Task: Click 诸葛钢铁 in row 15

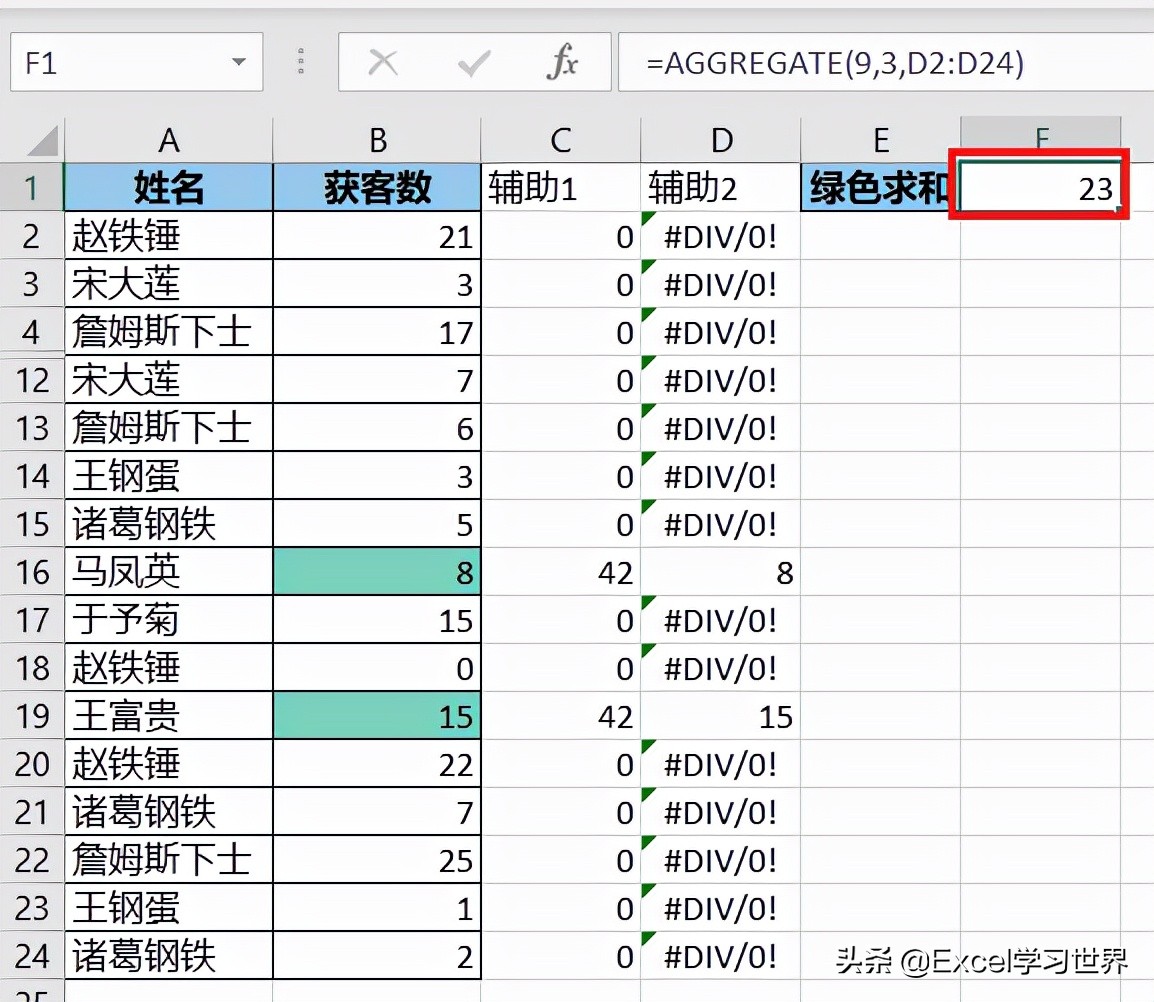Action: click(x=169, y=524)
